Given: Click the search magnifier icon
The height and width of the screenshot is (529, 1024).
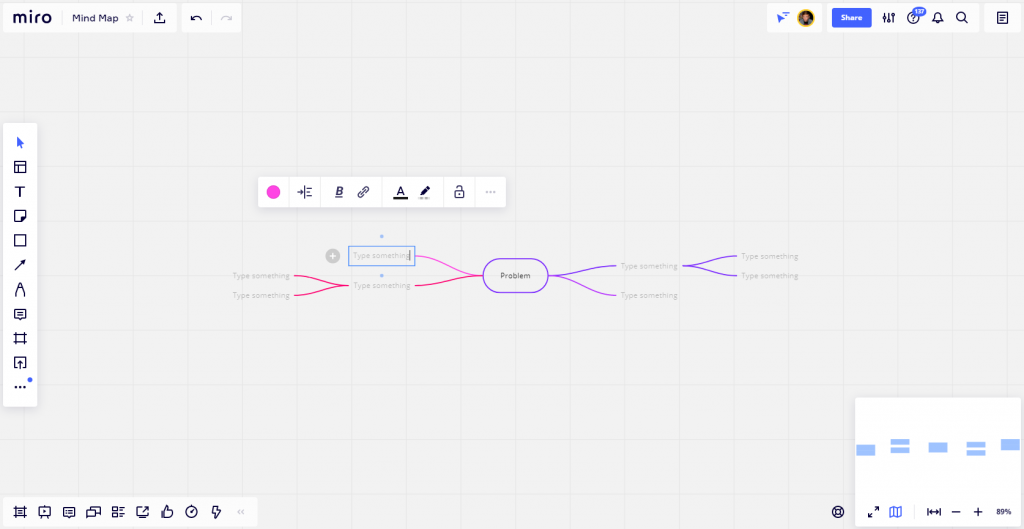Looking at the screenshot, I should coord(962,18).
